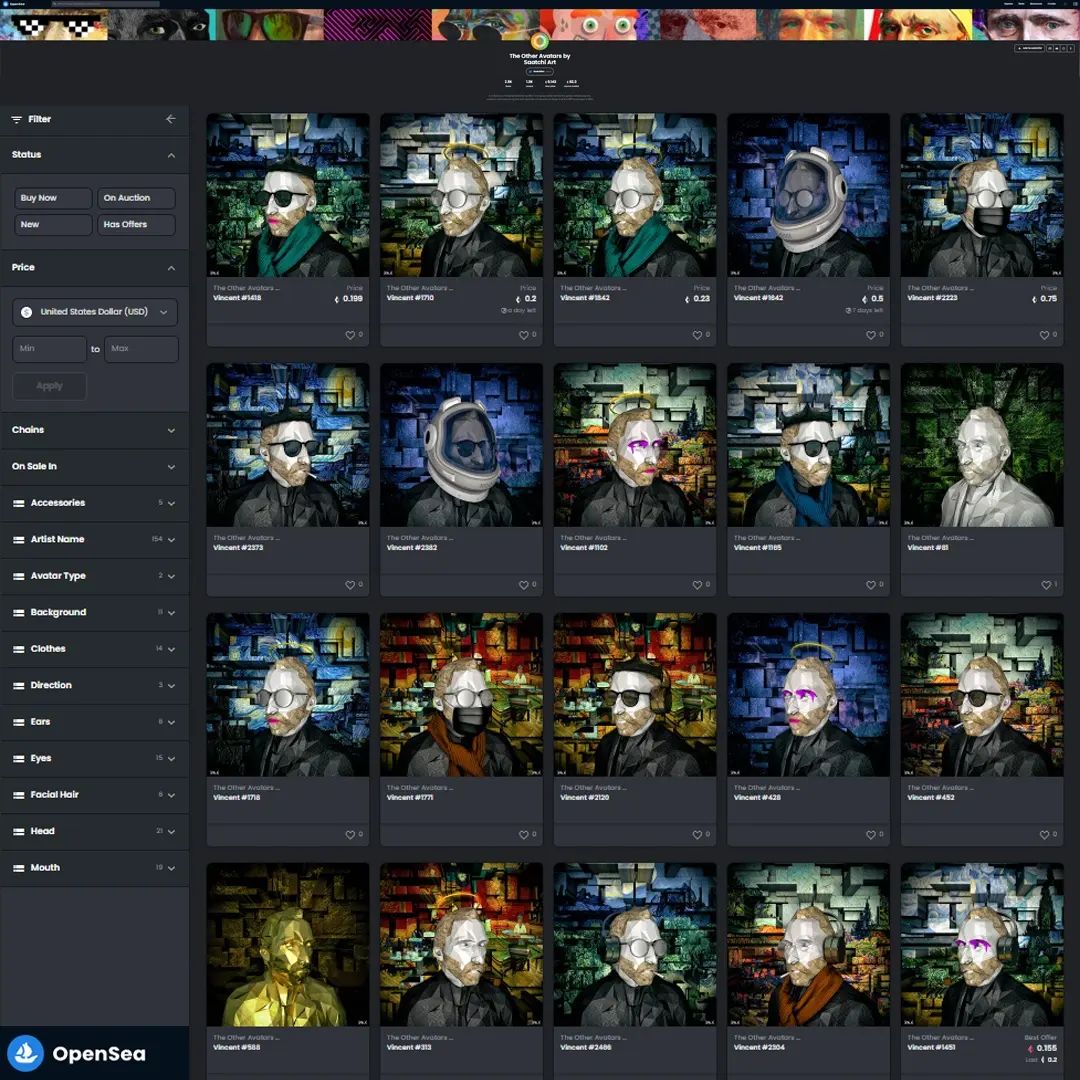This screenshot has width=1080, height=1080.
Task: Favorite Vincent #1102 with its heart icon
Action: pos(697,585)
